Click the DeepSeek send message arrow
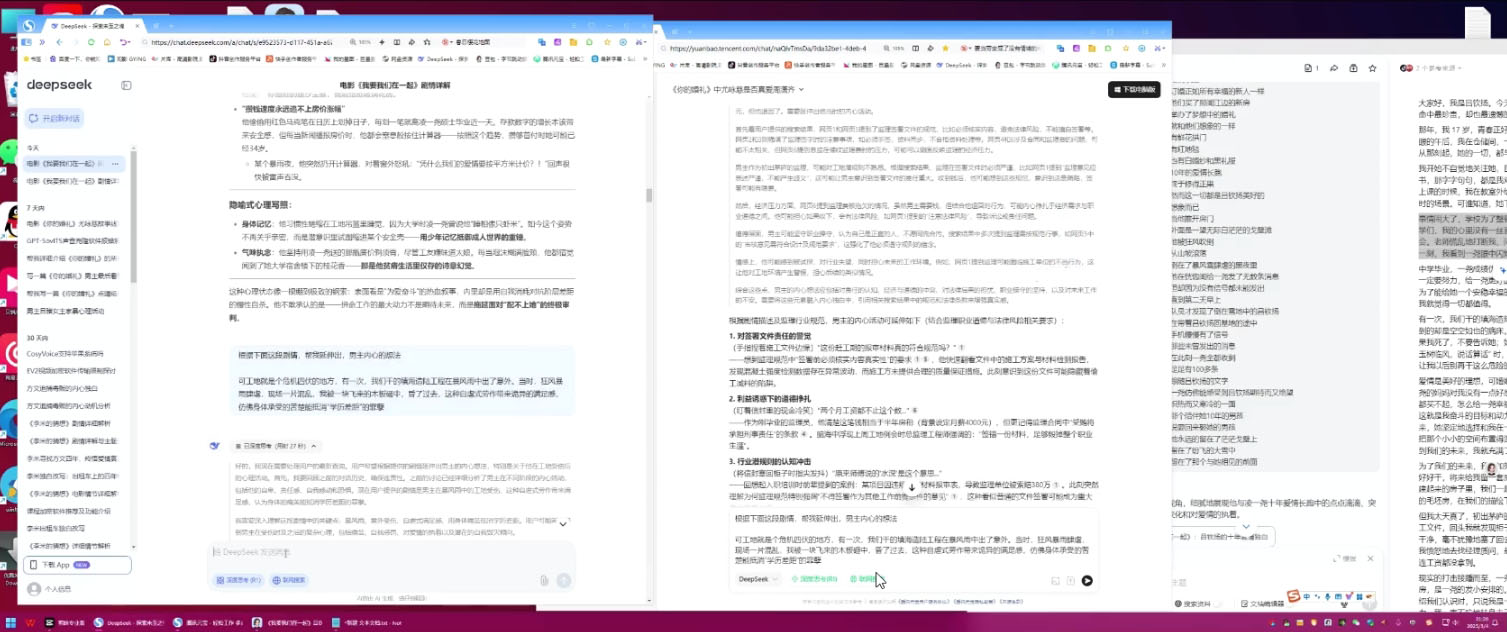The height and width of the screenshot is (632, 1507). coord(564,580)
